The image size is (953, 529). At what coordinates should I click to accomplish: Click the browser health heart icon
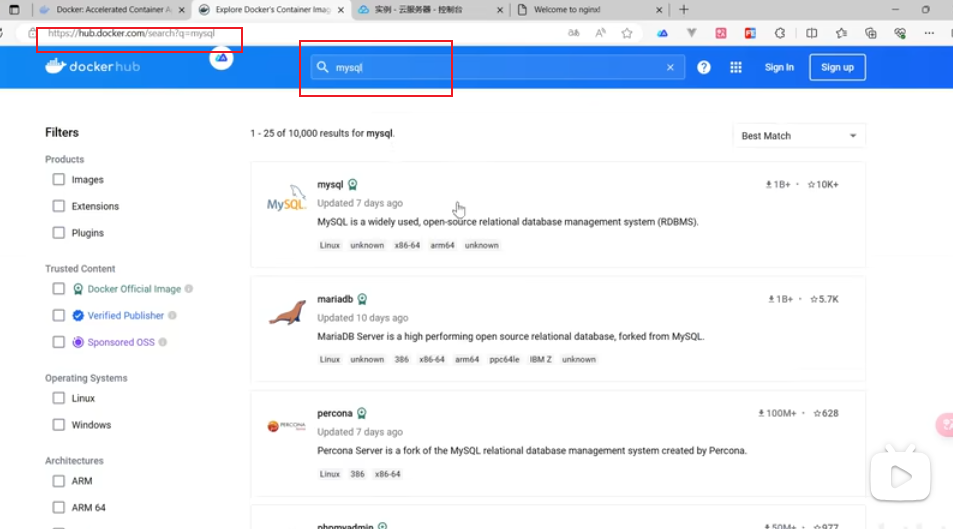coord(900,33)
